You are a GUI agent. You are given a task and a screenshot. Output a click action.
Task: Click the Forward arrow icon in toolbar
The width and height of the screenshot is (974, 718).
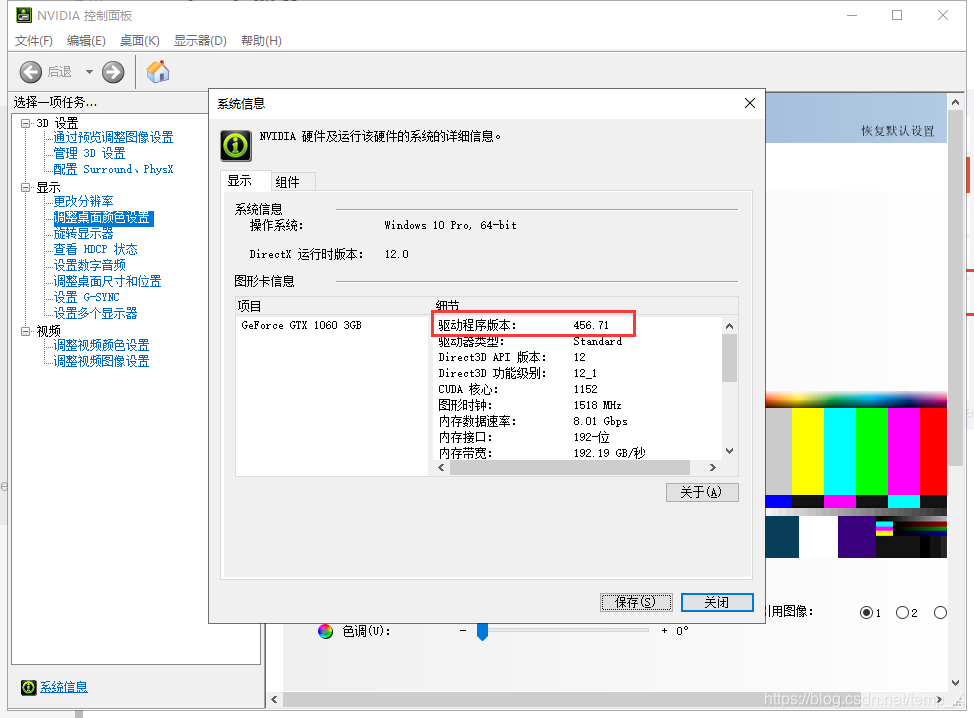[113, 72]
